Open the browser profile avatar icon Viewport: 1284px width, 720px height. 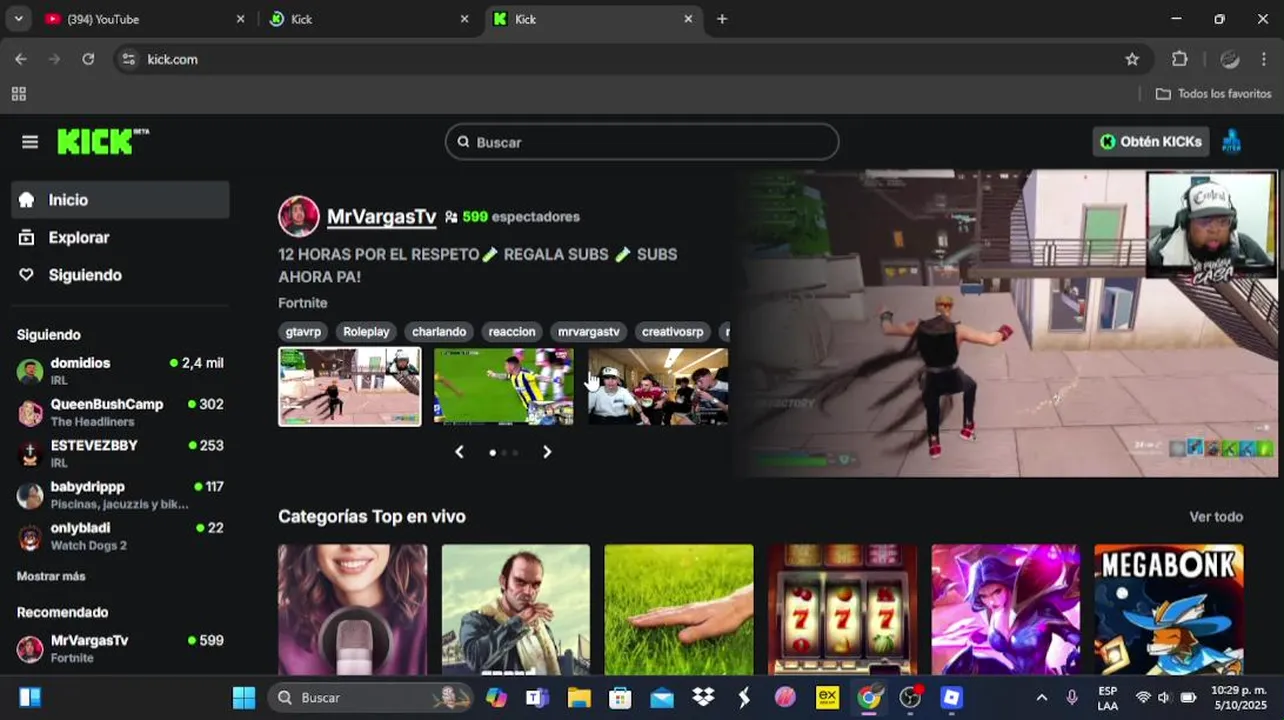click(x=1230, y=59)
